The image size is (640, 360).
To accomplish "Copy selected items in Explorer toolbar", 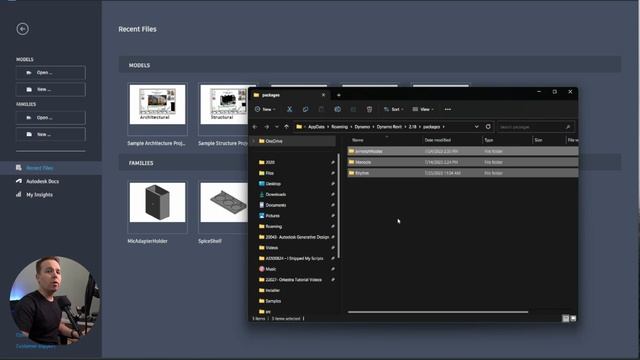I will click(x=305, y=109).
